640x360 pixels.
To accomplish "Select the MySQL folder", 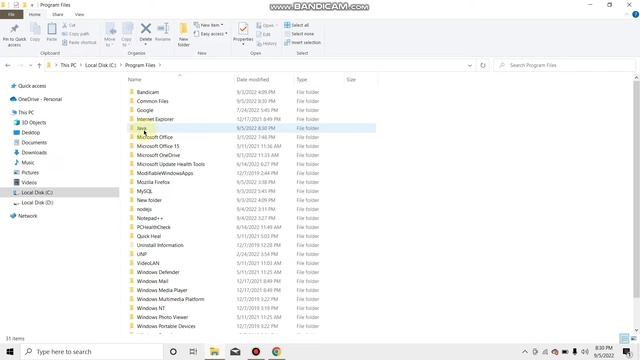I will pyautogui.click(x=144, y=191).
